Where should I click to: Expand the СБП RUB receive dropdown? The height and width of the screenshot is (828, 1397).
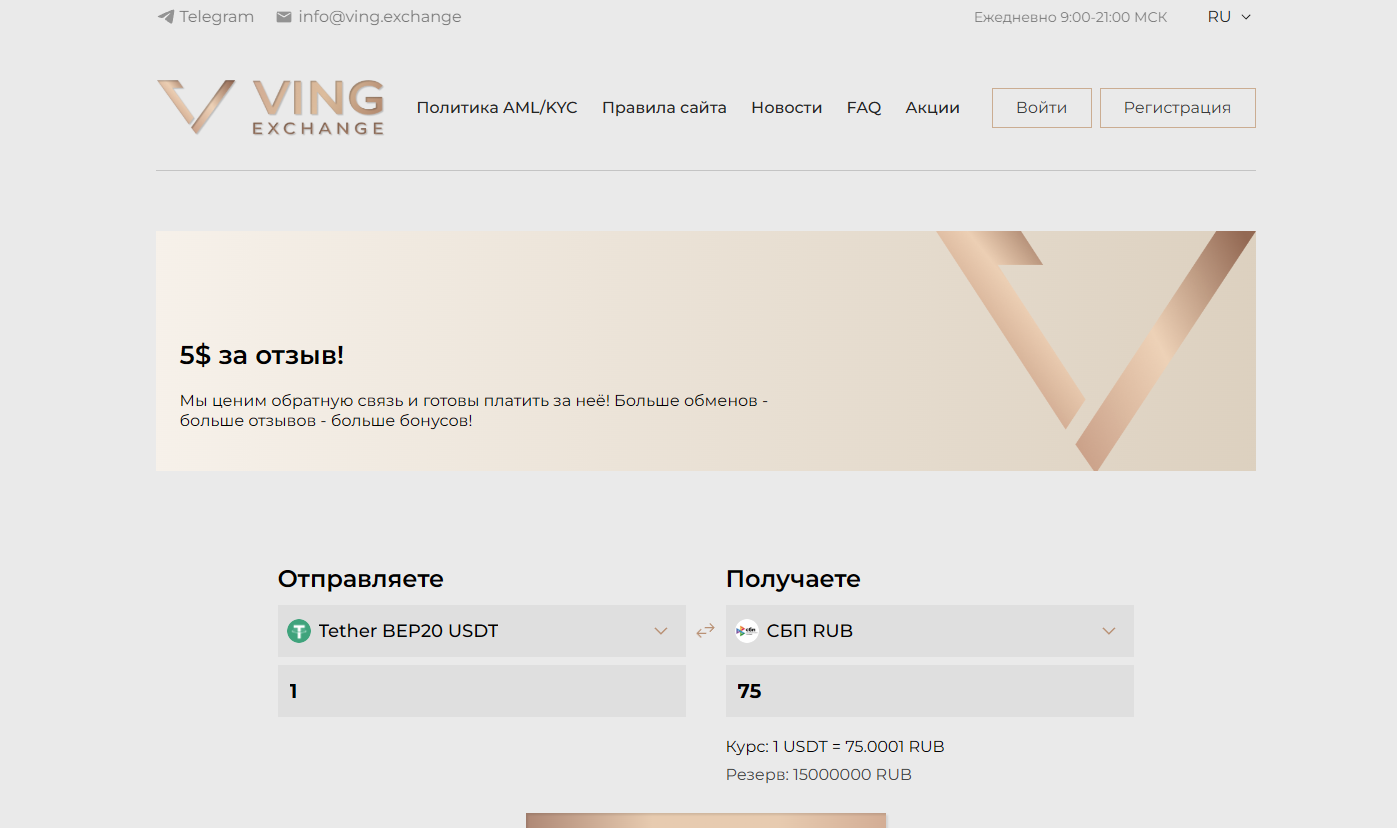pos(930,631)
